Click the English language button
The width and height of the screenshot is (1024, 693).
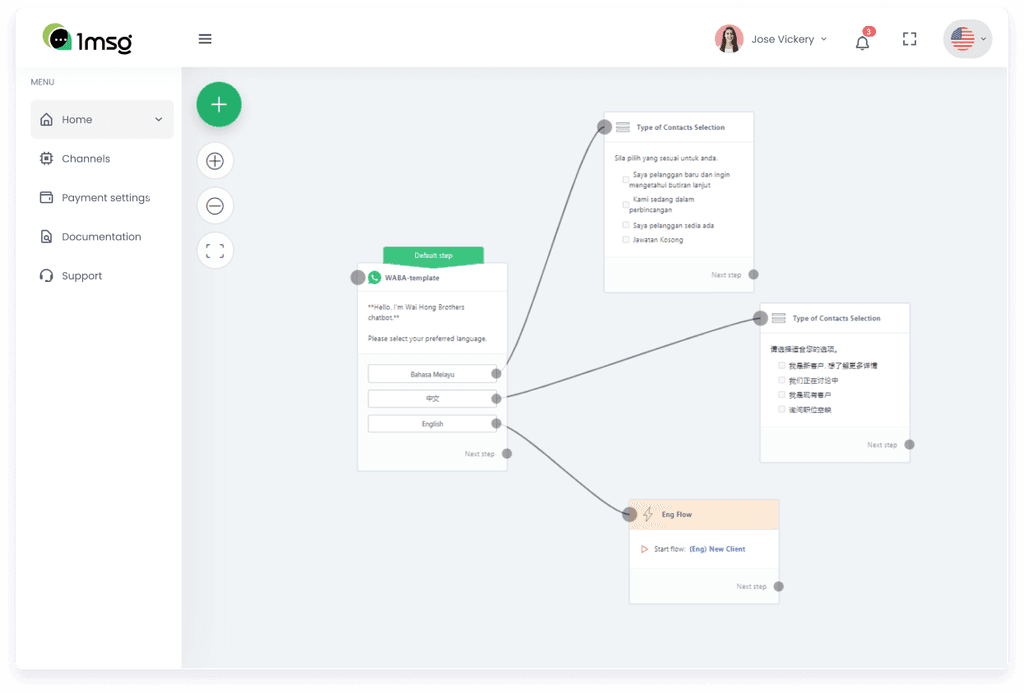point(432,423)
